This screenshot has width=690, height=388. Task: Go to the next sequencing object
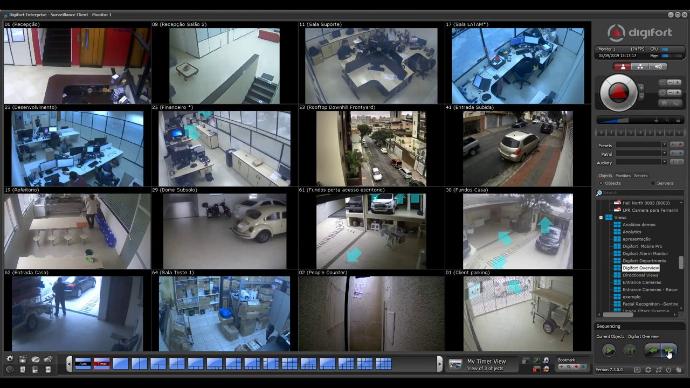point(669,350)
